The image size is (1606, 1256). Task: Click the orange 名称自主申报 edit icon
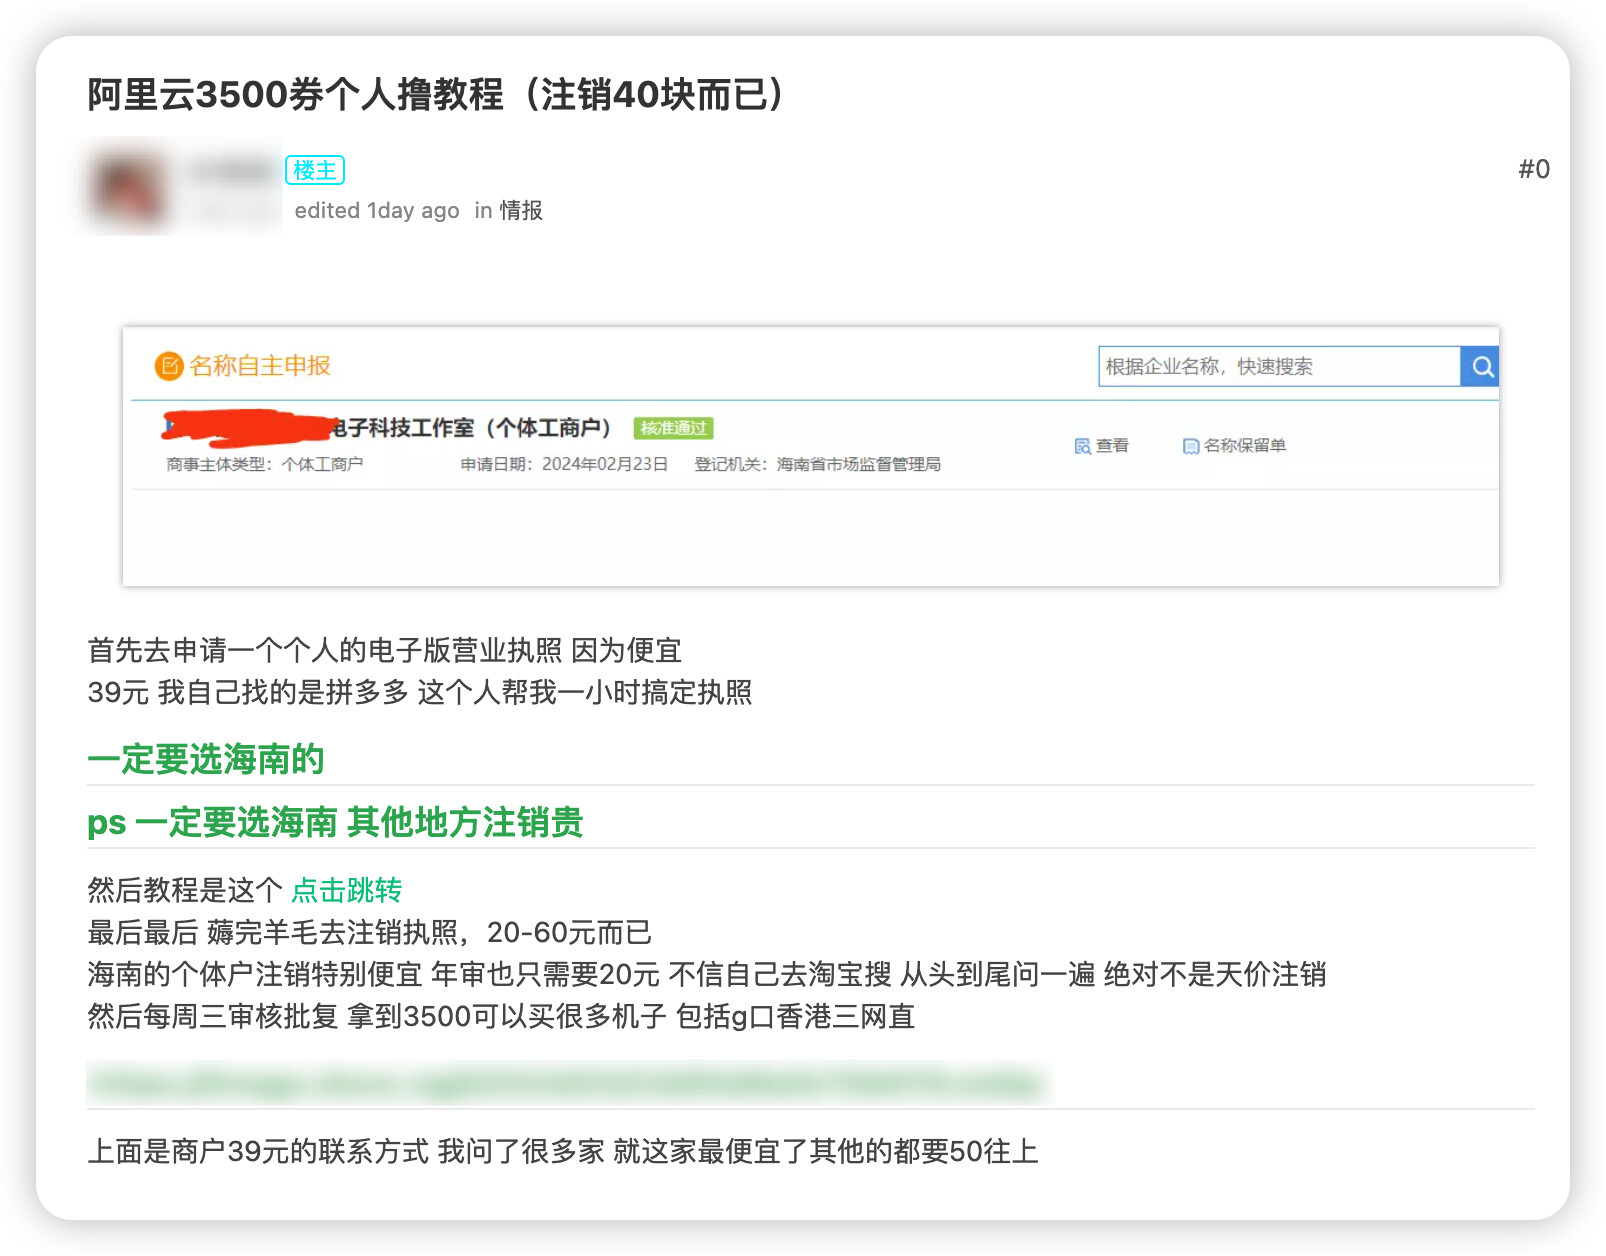[168, 366]
